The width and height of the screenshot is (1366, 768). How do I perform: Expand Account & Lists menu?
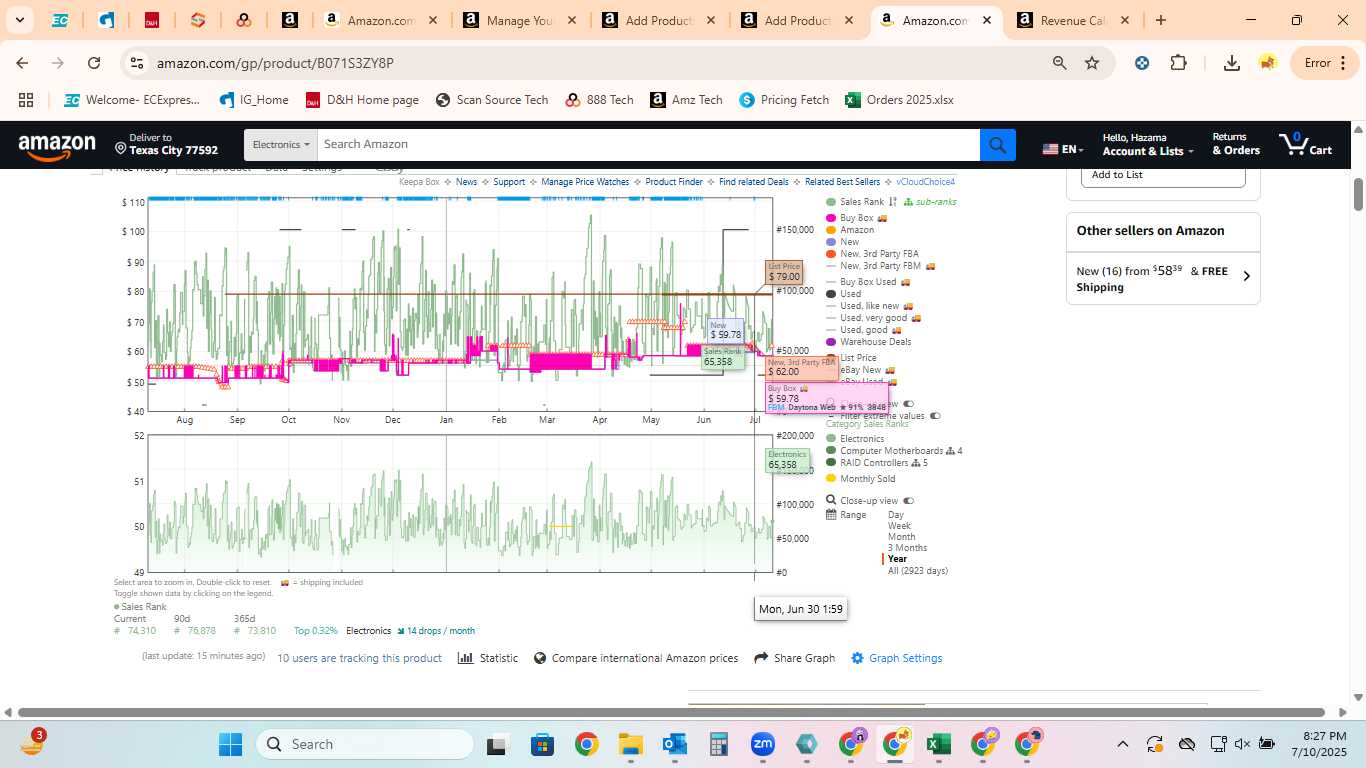tap(1148, 145)
